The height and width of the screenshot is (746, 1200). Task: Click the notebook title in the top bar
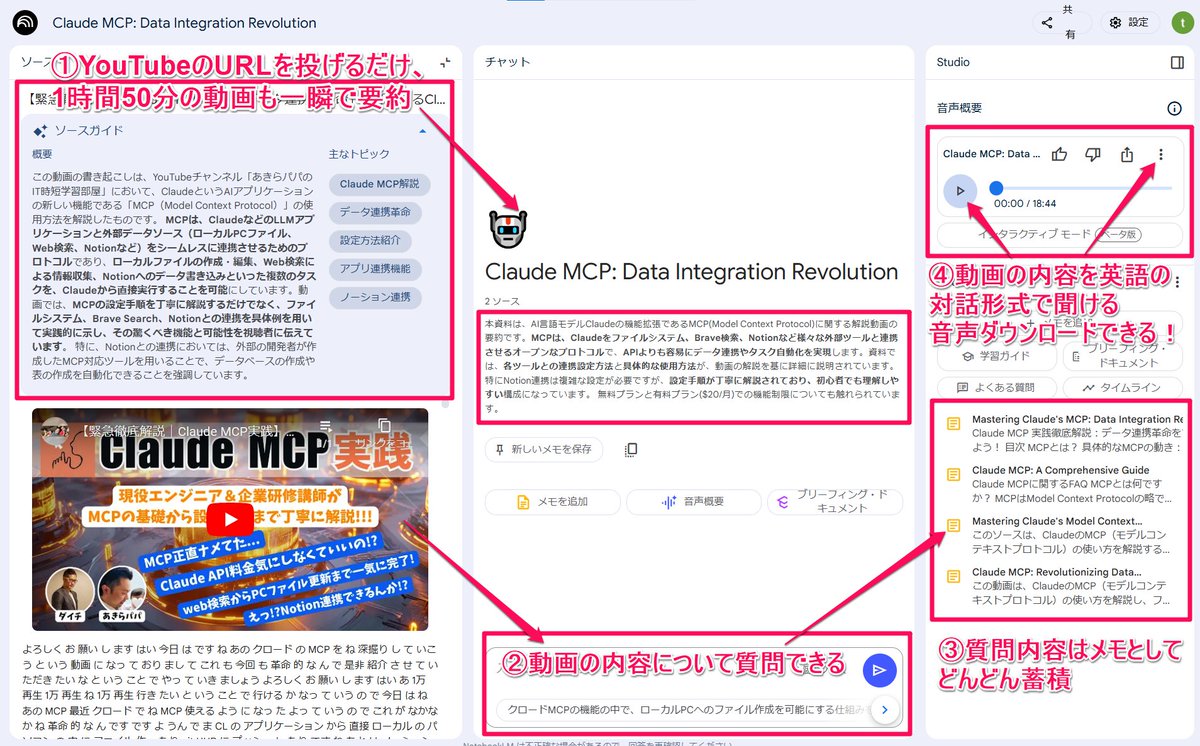click(184, 22)
